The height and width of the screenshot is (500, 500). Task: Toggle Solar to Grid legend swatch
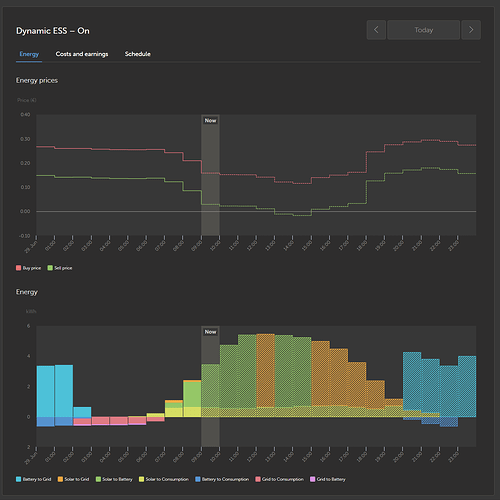pos(60,479)
